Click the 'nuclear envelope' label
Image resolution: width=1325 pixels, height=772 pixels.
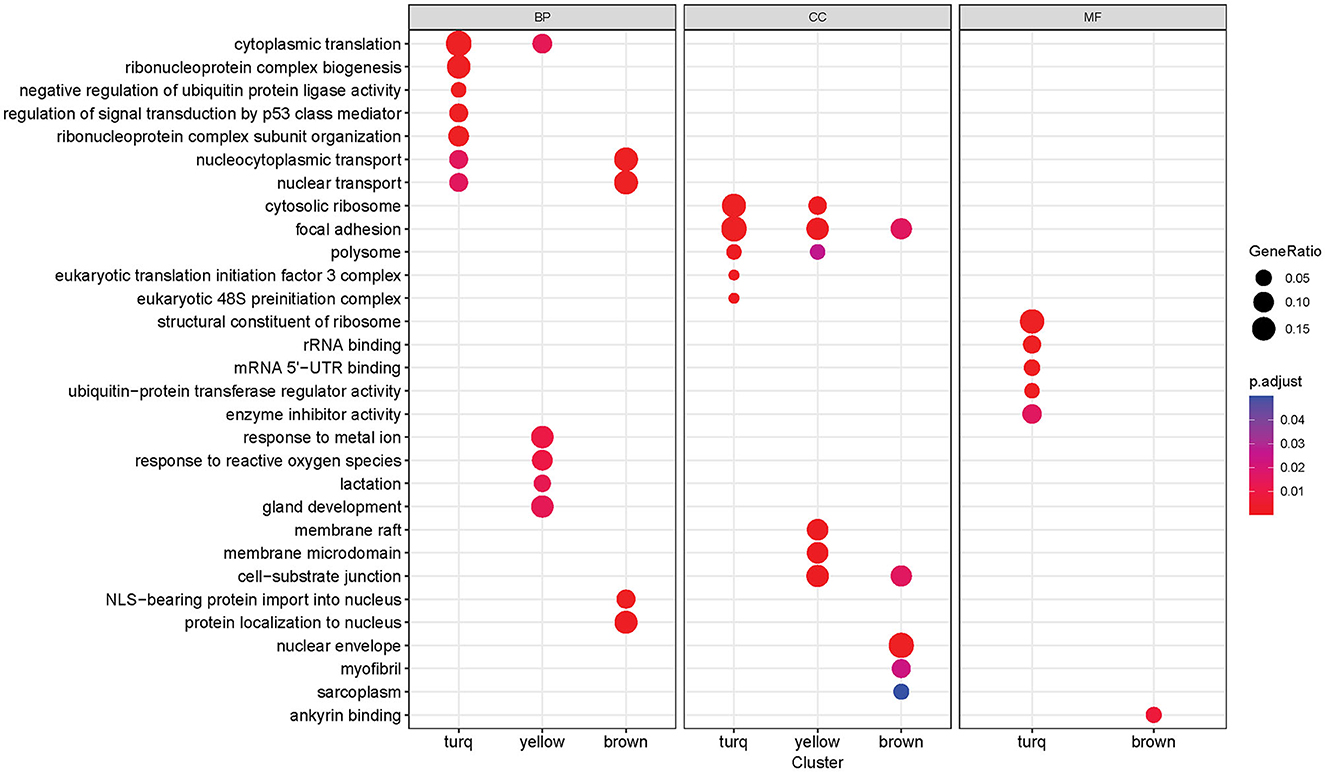(339, 645)
